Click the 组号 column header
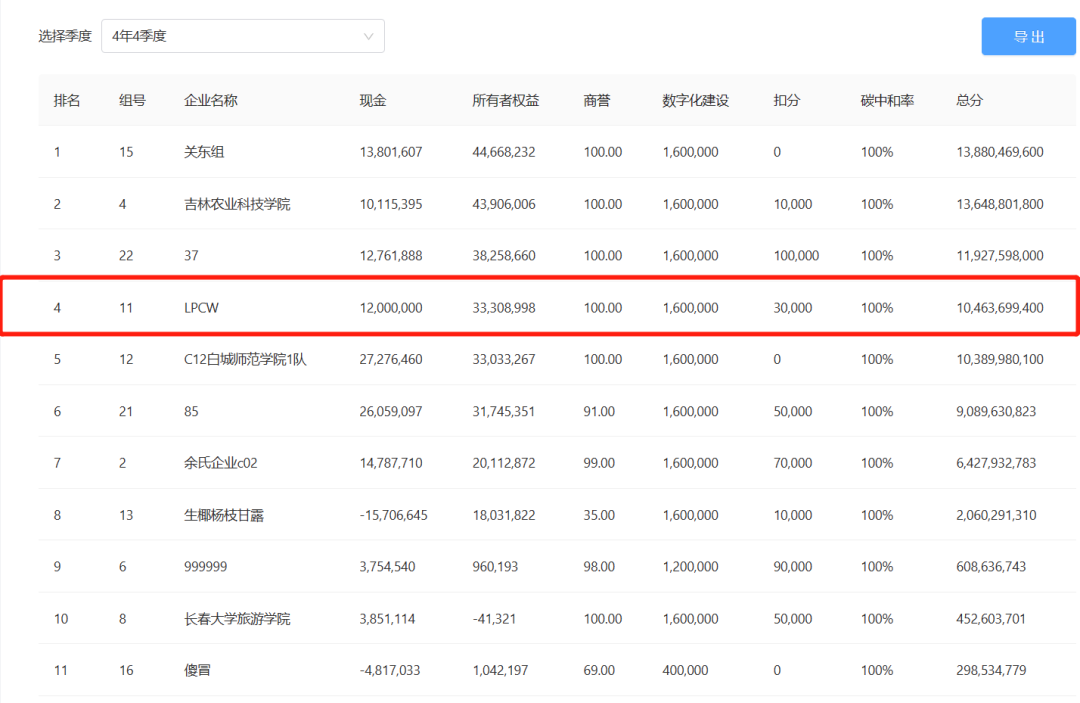This screenshot has height=703, width=1080. pyautogui.click(x=132, y=101)
